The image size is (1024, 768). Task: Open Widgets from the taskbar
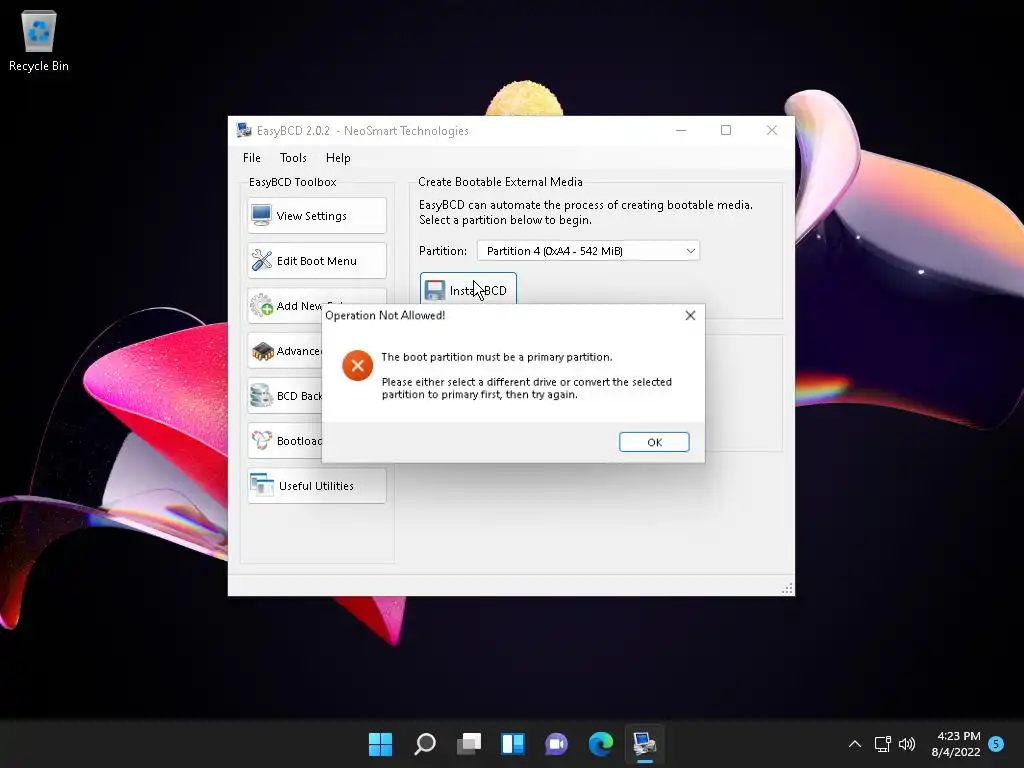pos(513,744)
